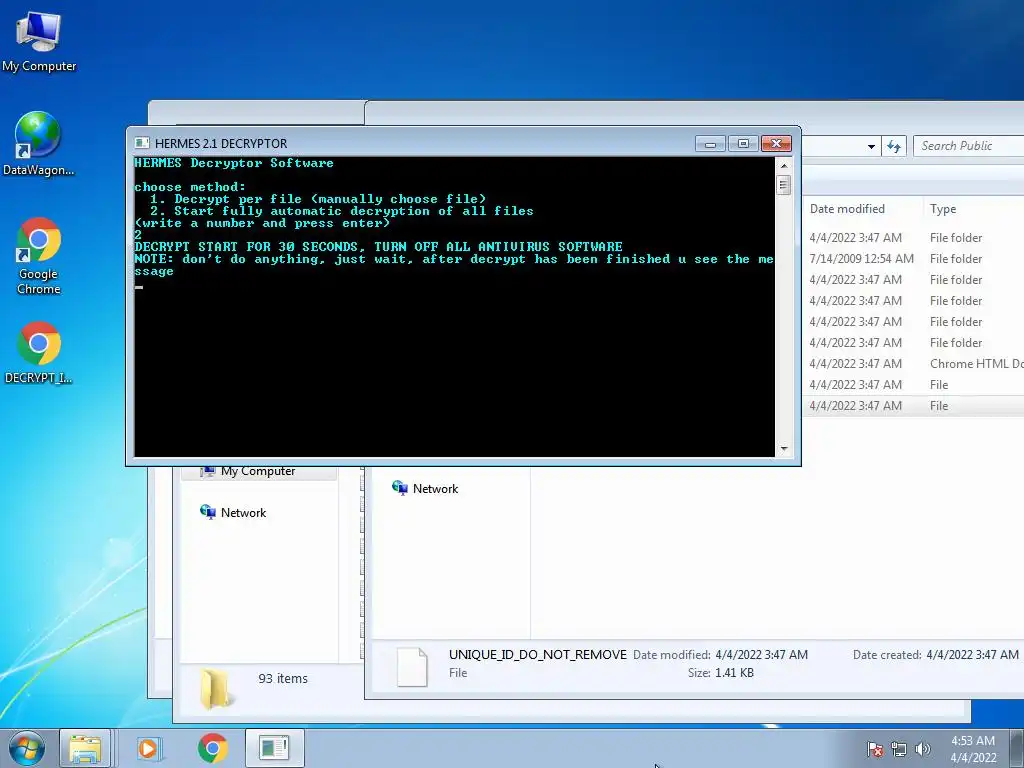Open DataWagon shortcut on desktop
This screenshot has width=1024, height=768.
[39, 144]
